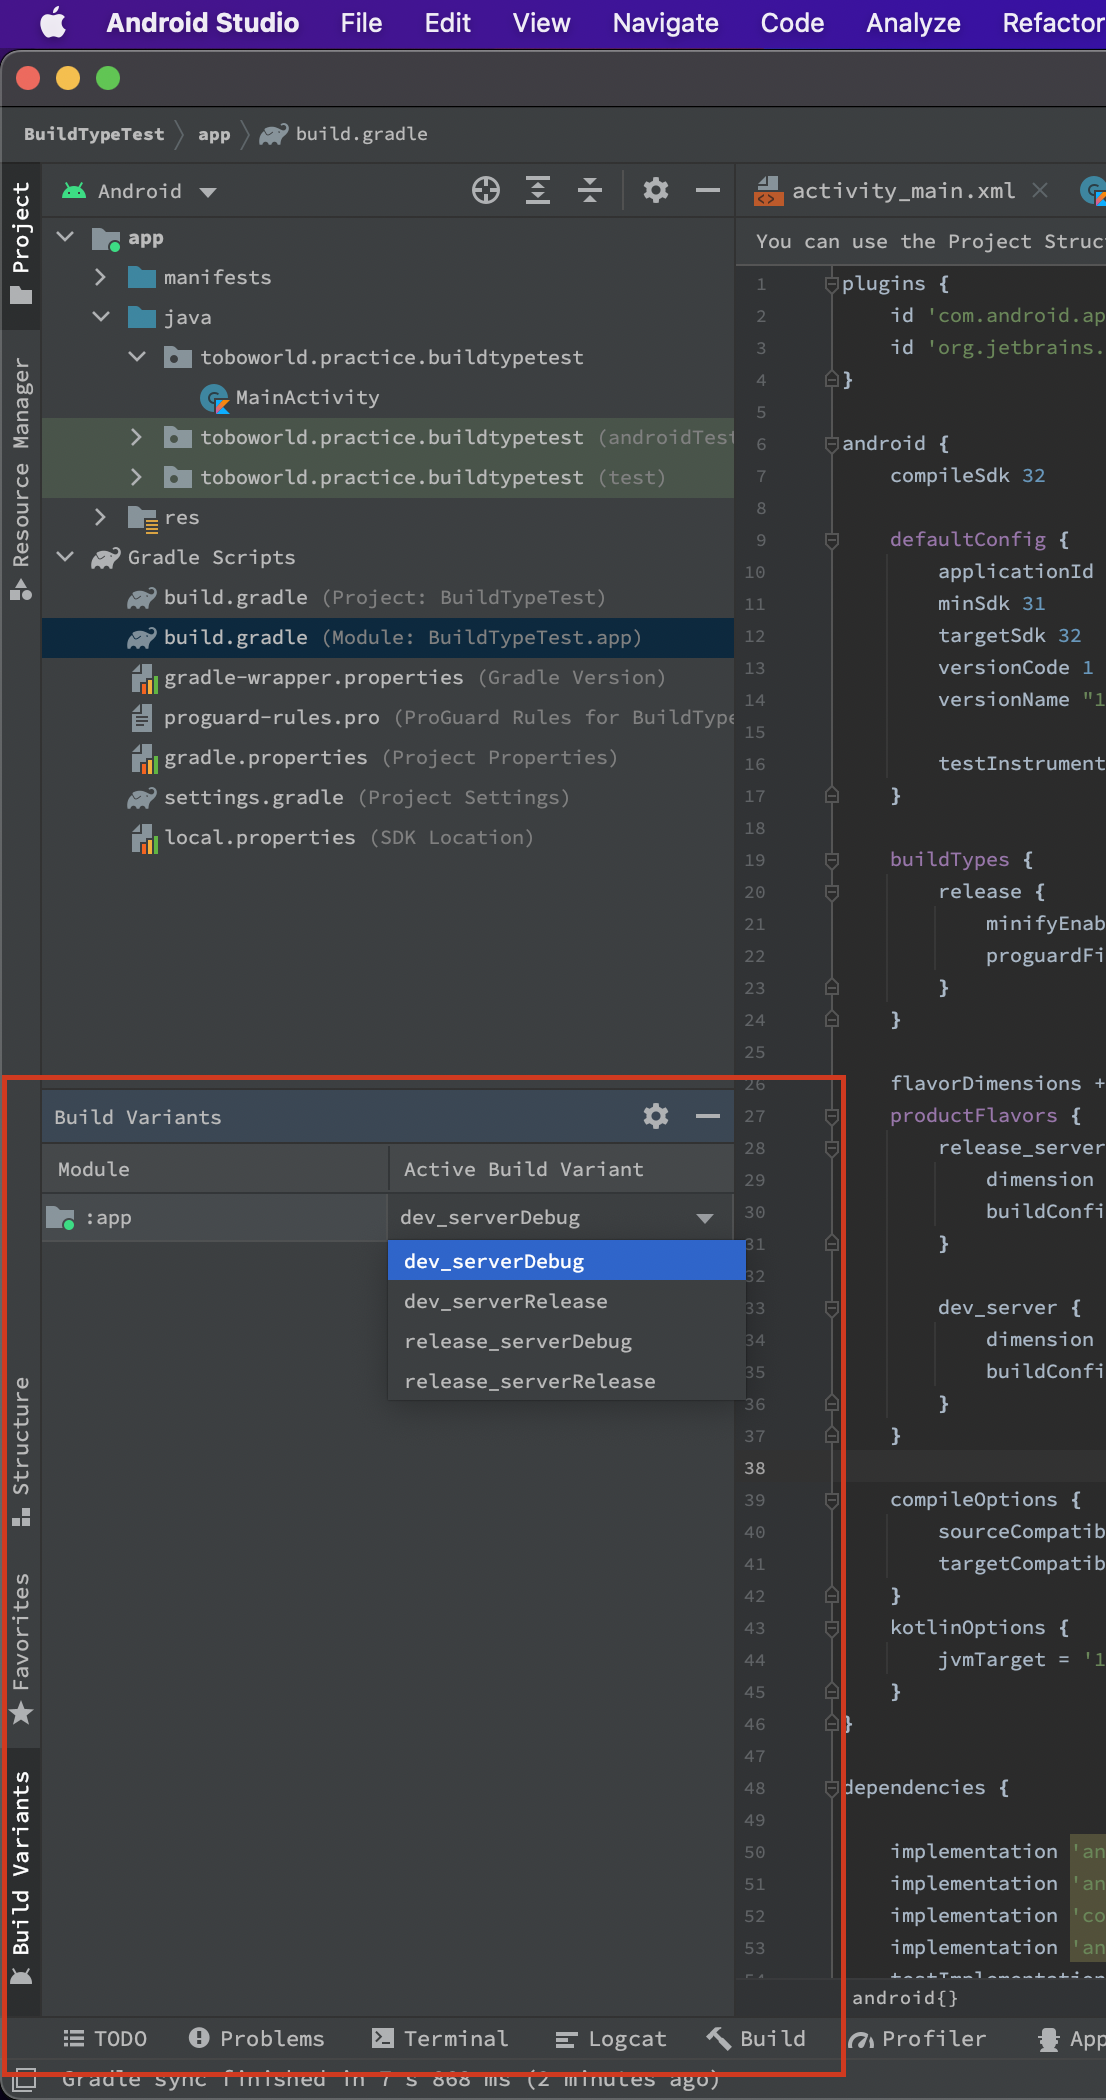
Task: Expand the manifests folder
Action: tap(100, 277)
